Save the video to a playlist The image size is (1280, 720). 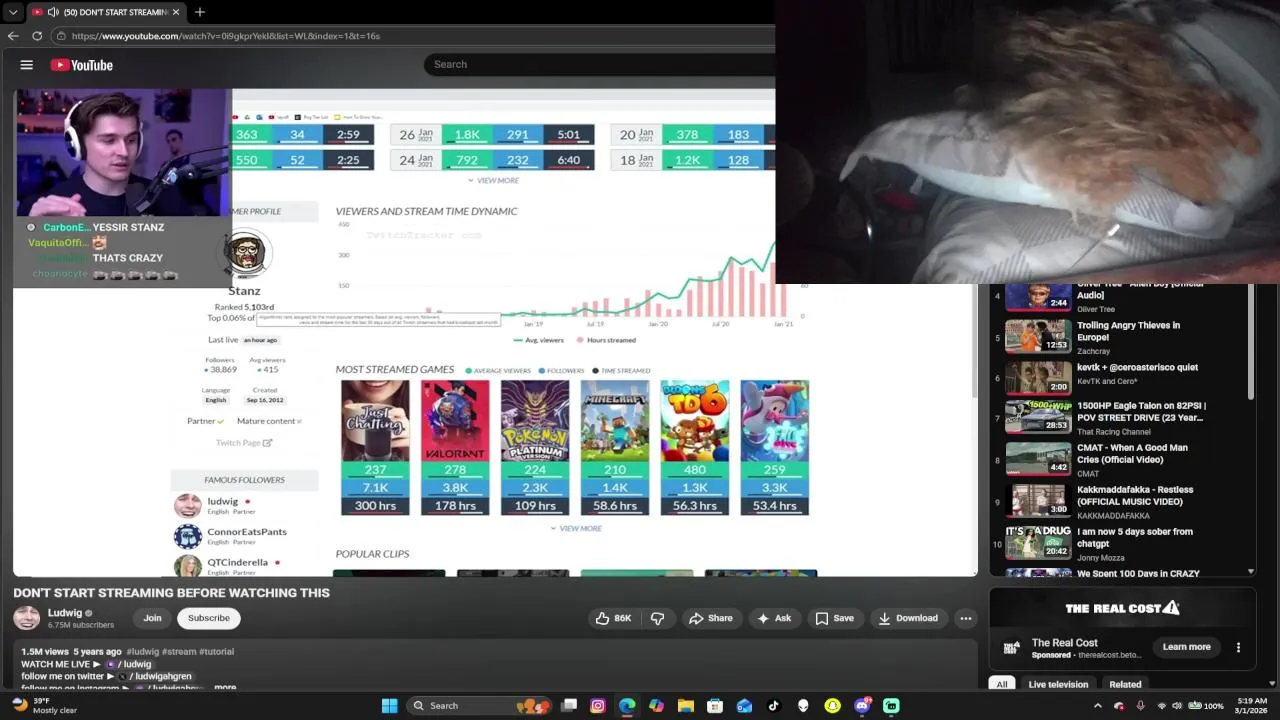(834, 618)
